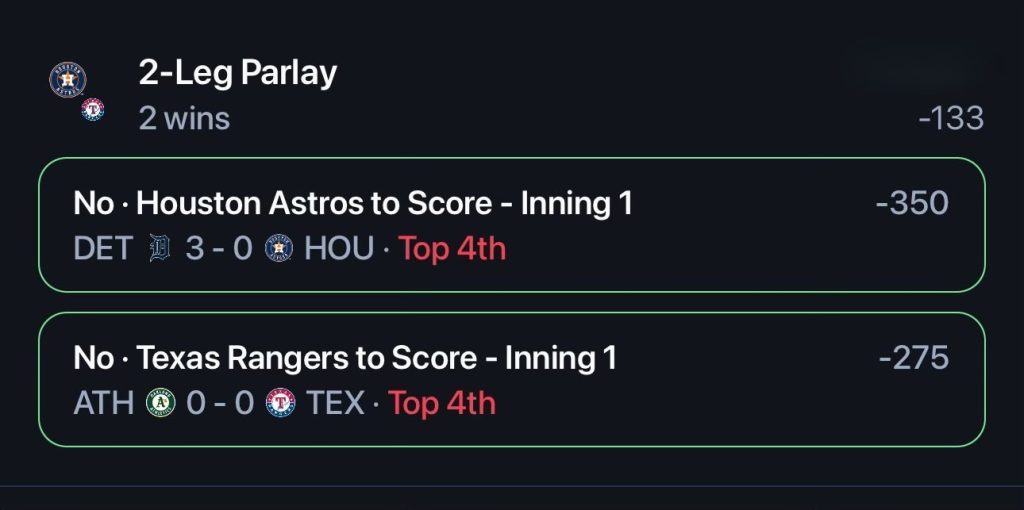The image size is (1024, 510).
Task: Click the Rangers logo next to TEX
Action: point(281,403)
